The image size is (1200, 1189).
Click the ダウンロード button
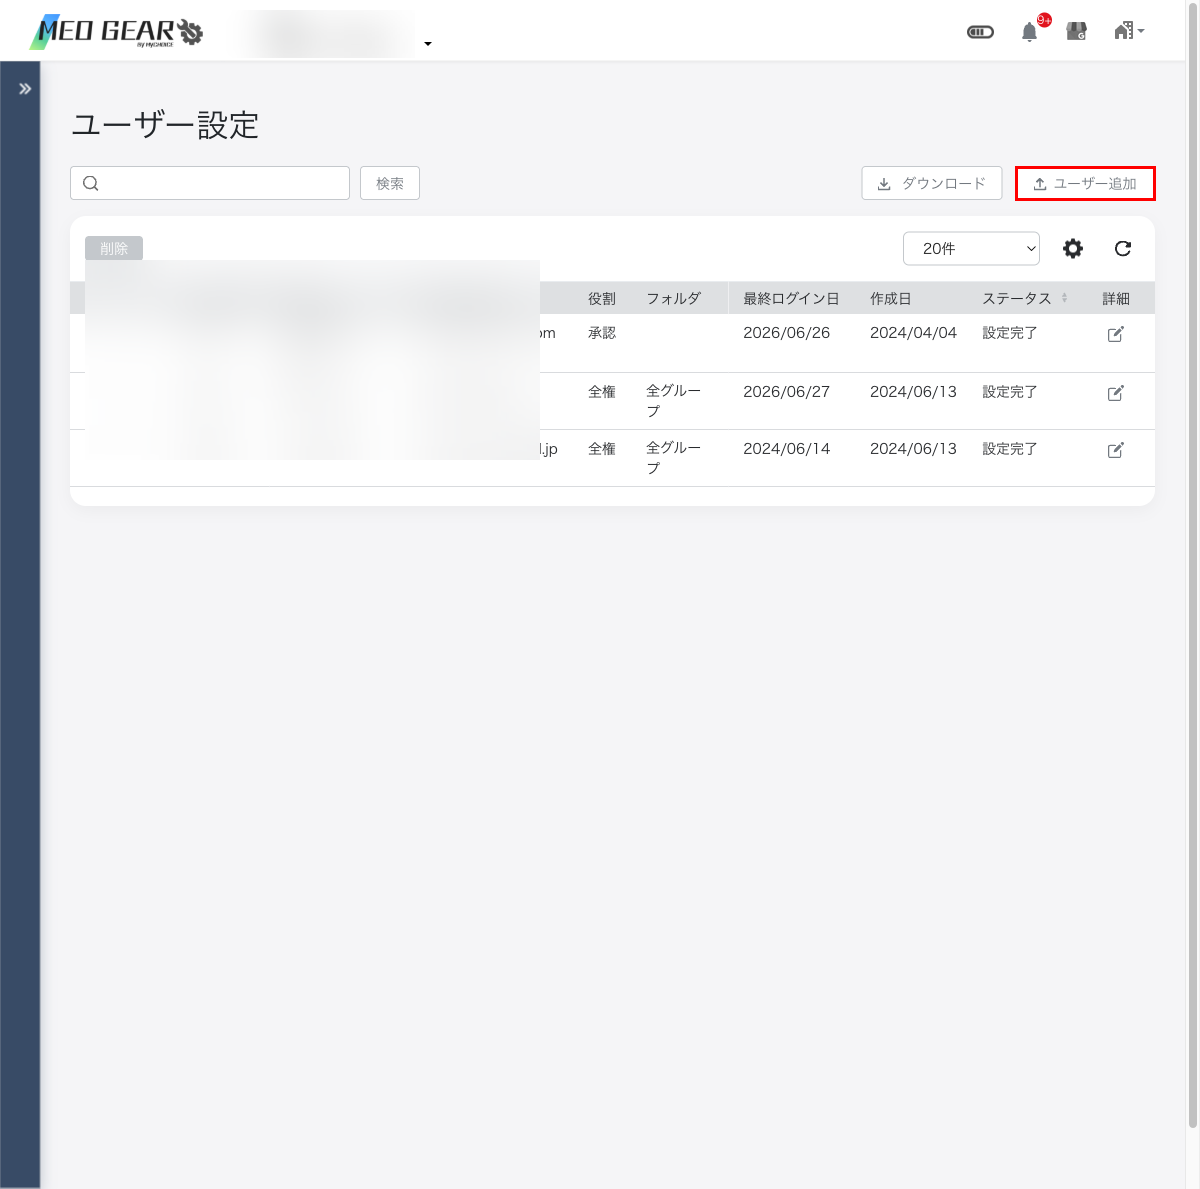pyautogui.click(x=932, y=184)
